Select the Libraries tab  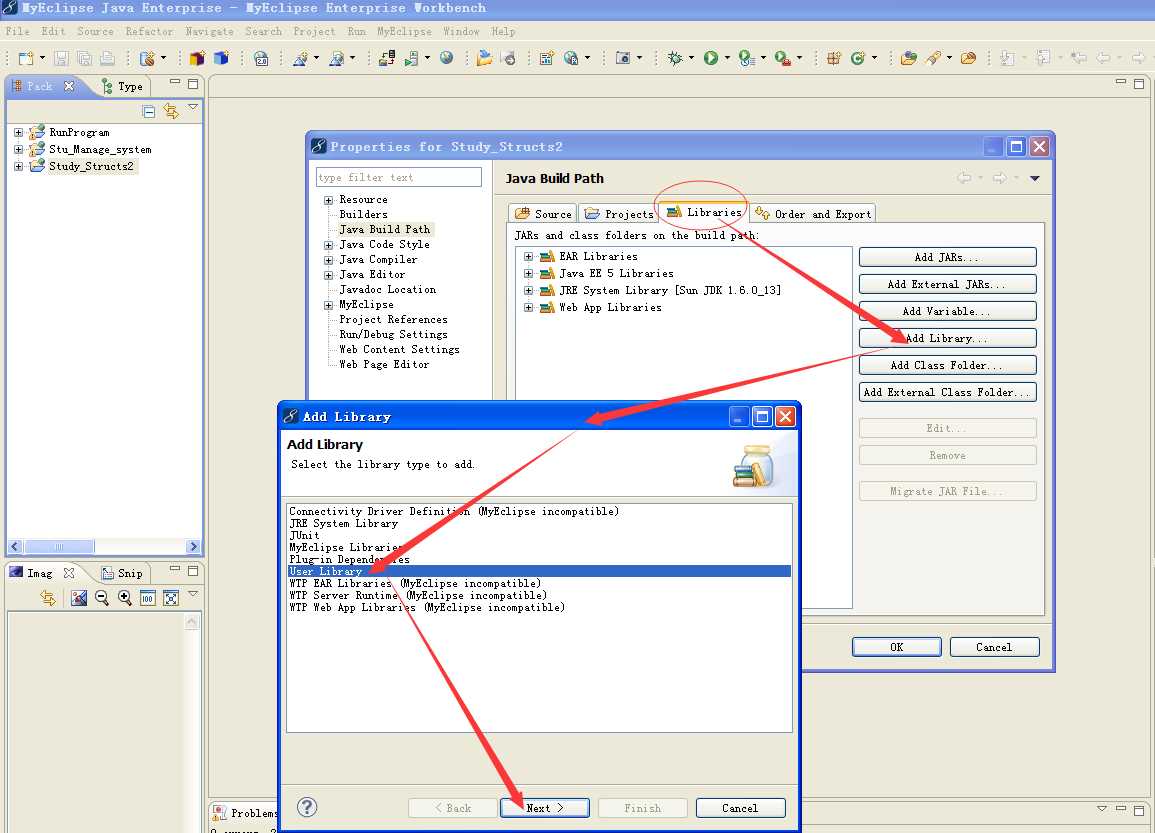(x=704, y=212)
